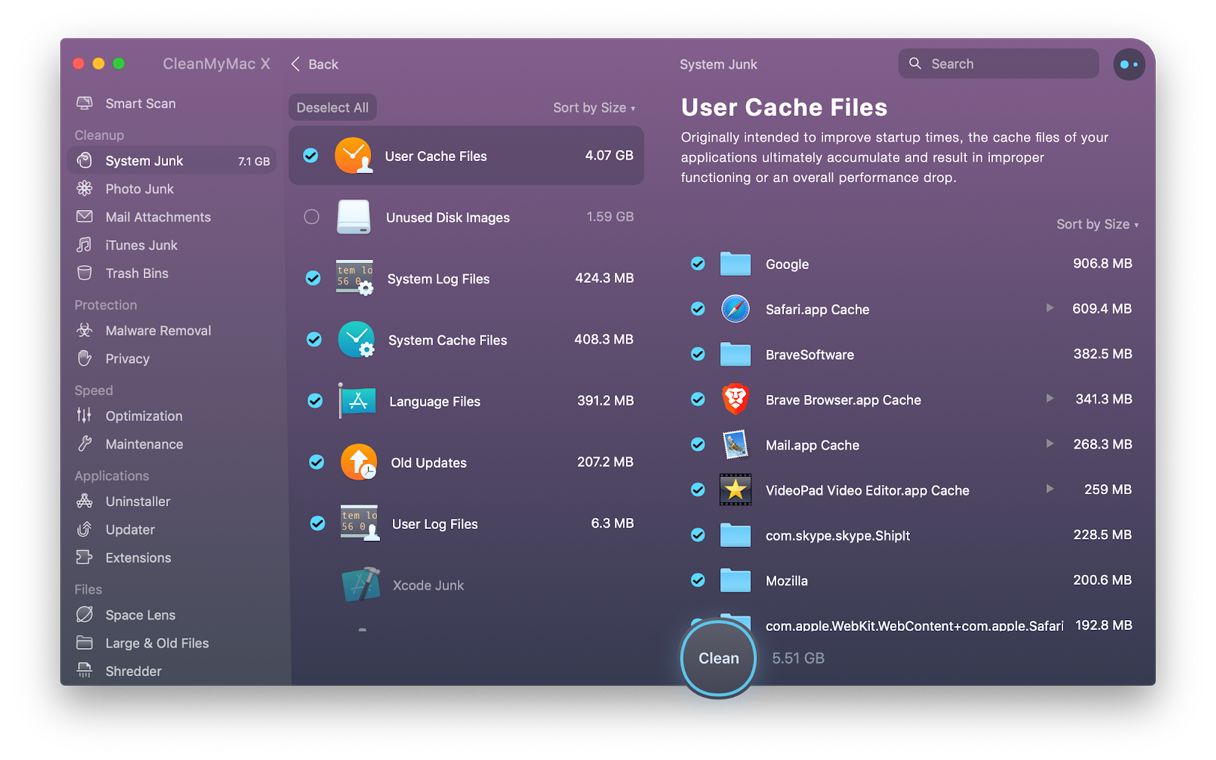This screenshot has width=1216, height=760.
Task: Open the Optimization section
Action: click(171, 415)
